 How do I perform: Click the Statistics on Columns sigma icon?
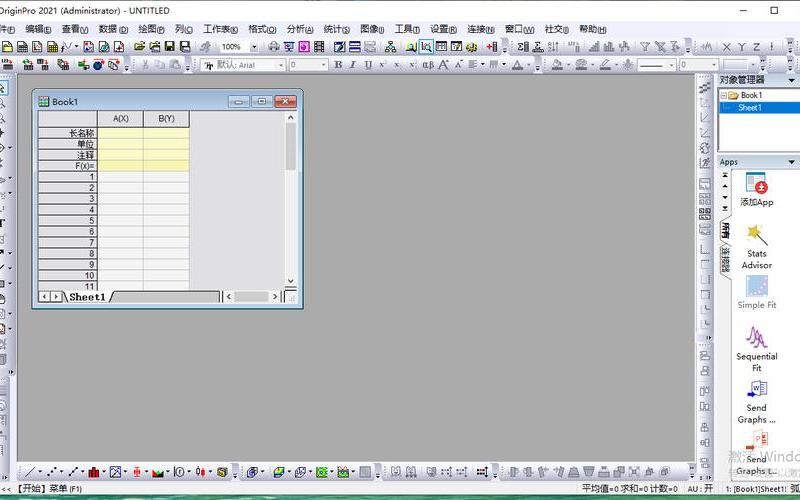(522, 47)
